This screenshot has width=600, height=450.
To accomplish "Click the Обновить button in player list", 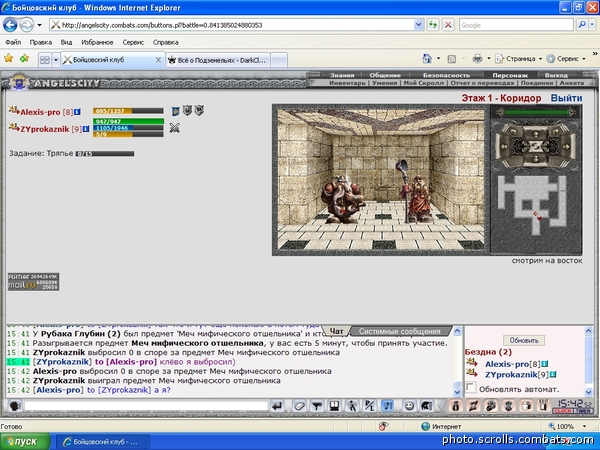I will [x=524, y=340].
